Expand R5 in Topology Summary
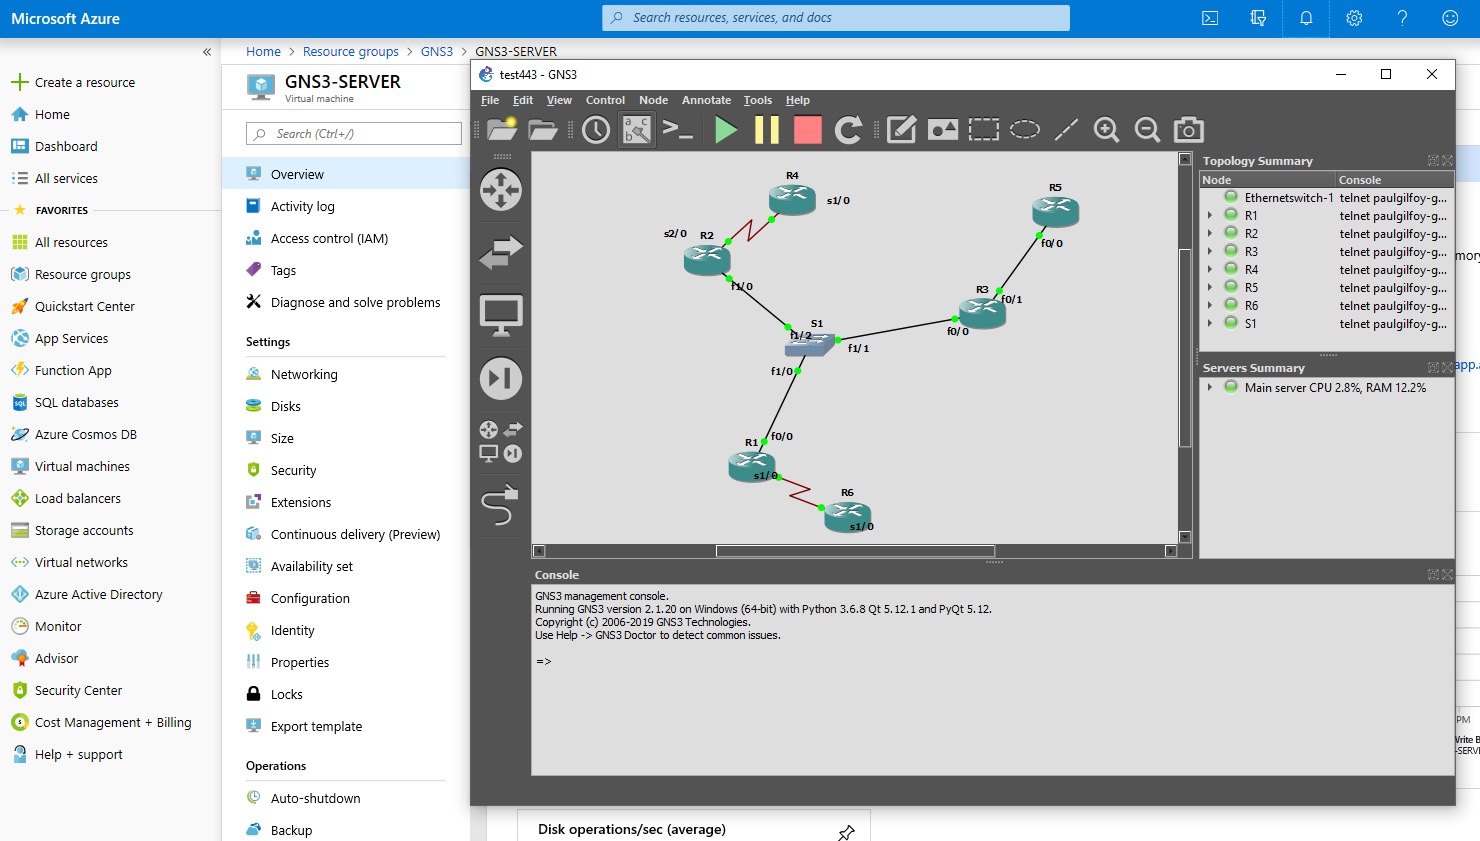The width and height of the screenshot is (1480, 841). [1210, 287]
